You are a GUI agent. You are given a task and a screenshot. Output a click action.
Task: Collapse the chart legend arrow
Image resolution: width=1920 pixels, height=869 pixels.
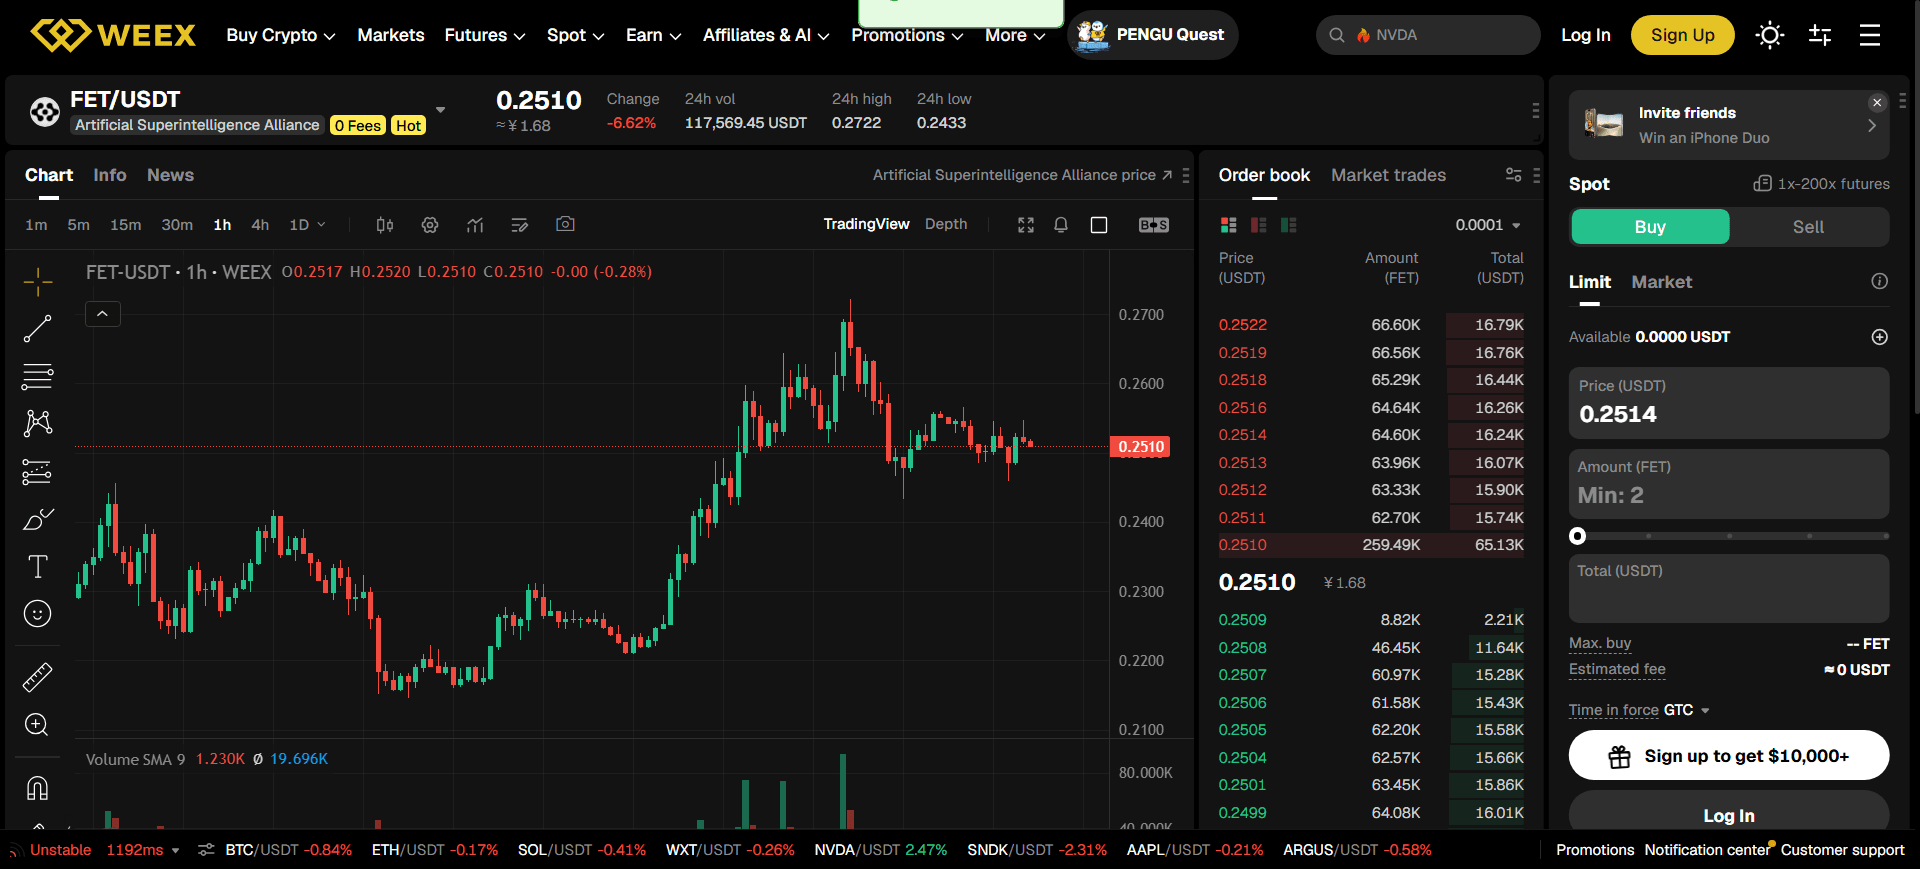click(103, 314)
